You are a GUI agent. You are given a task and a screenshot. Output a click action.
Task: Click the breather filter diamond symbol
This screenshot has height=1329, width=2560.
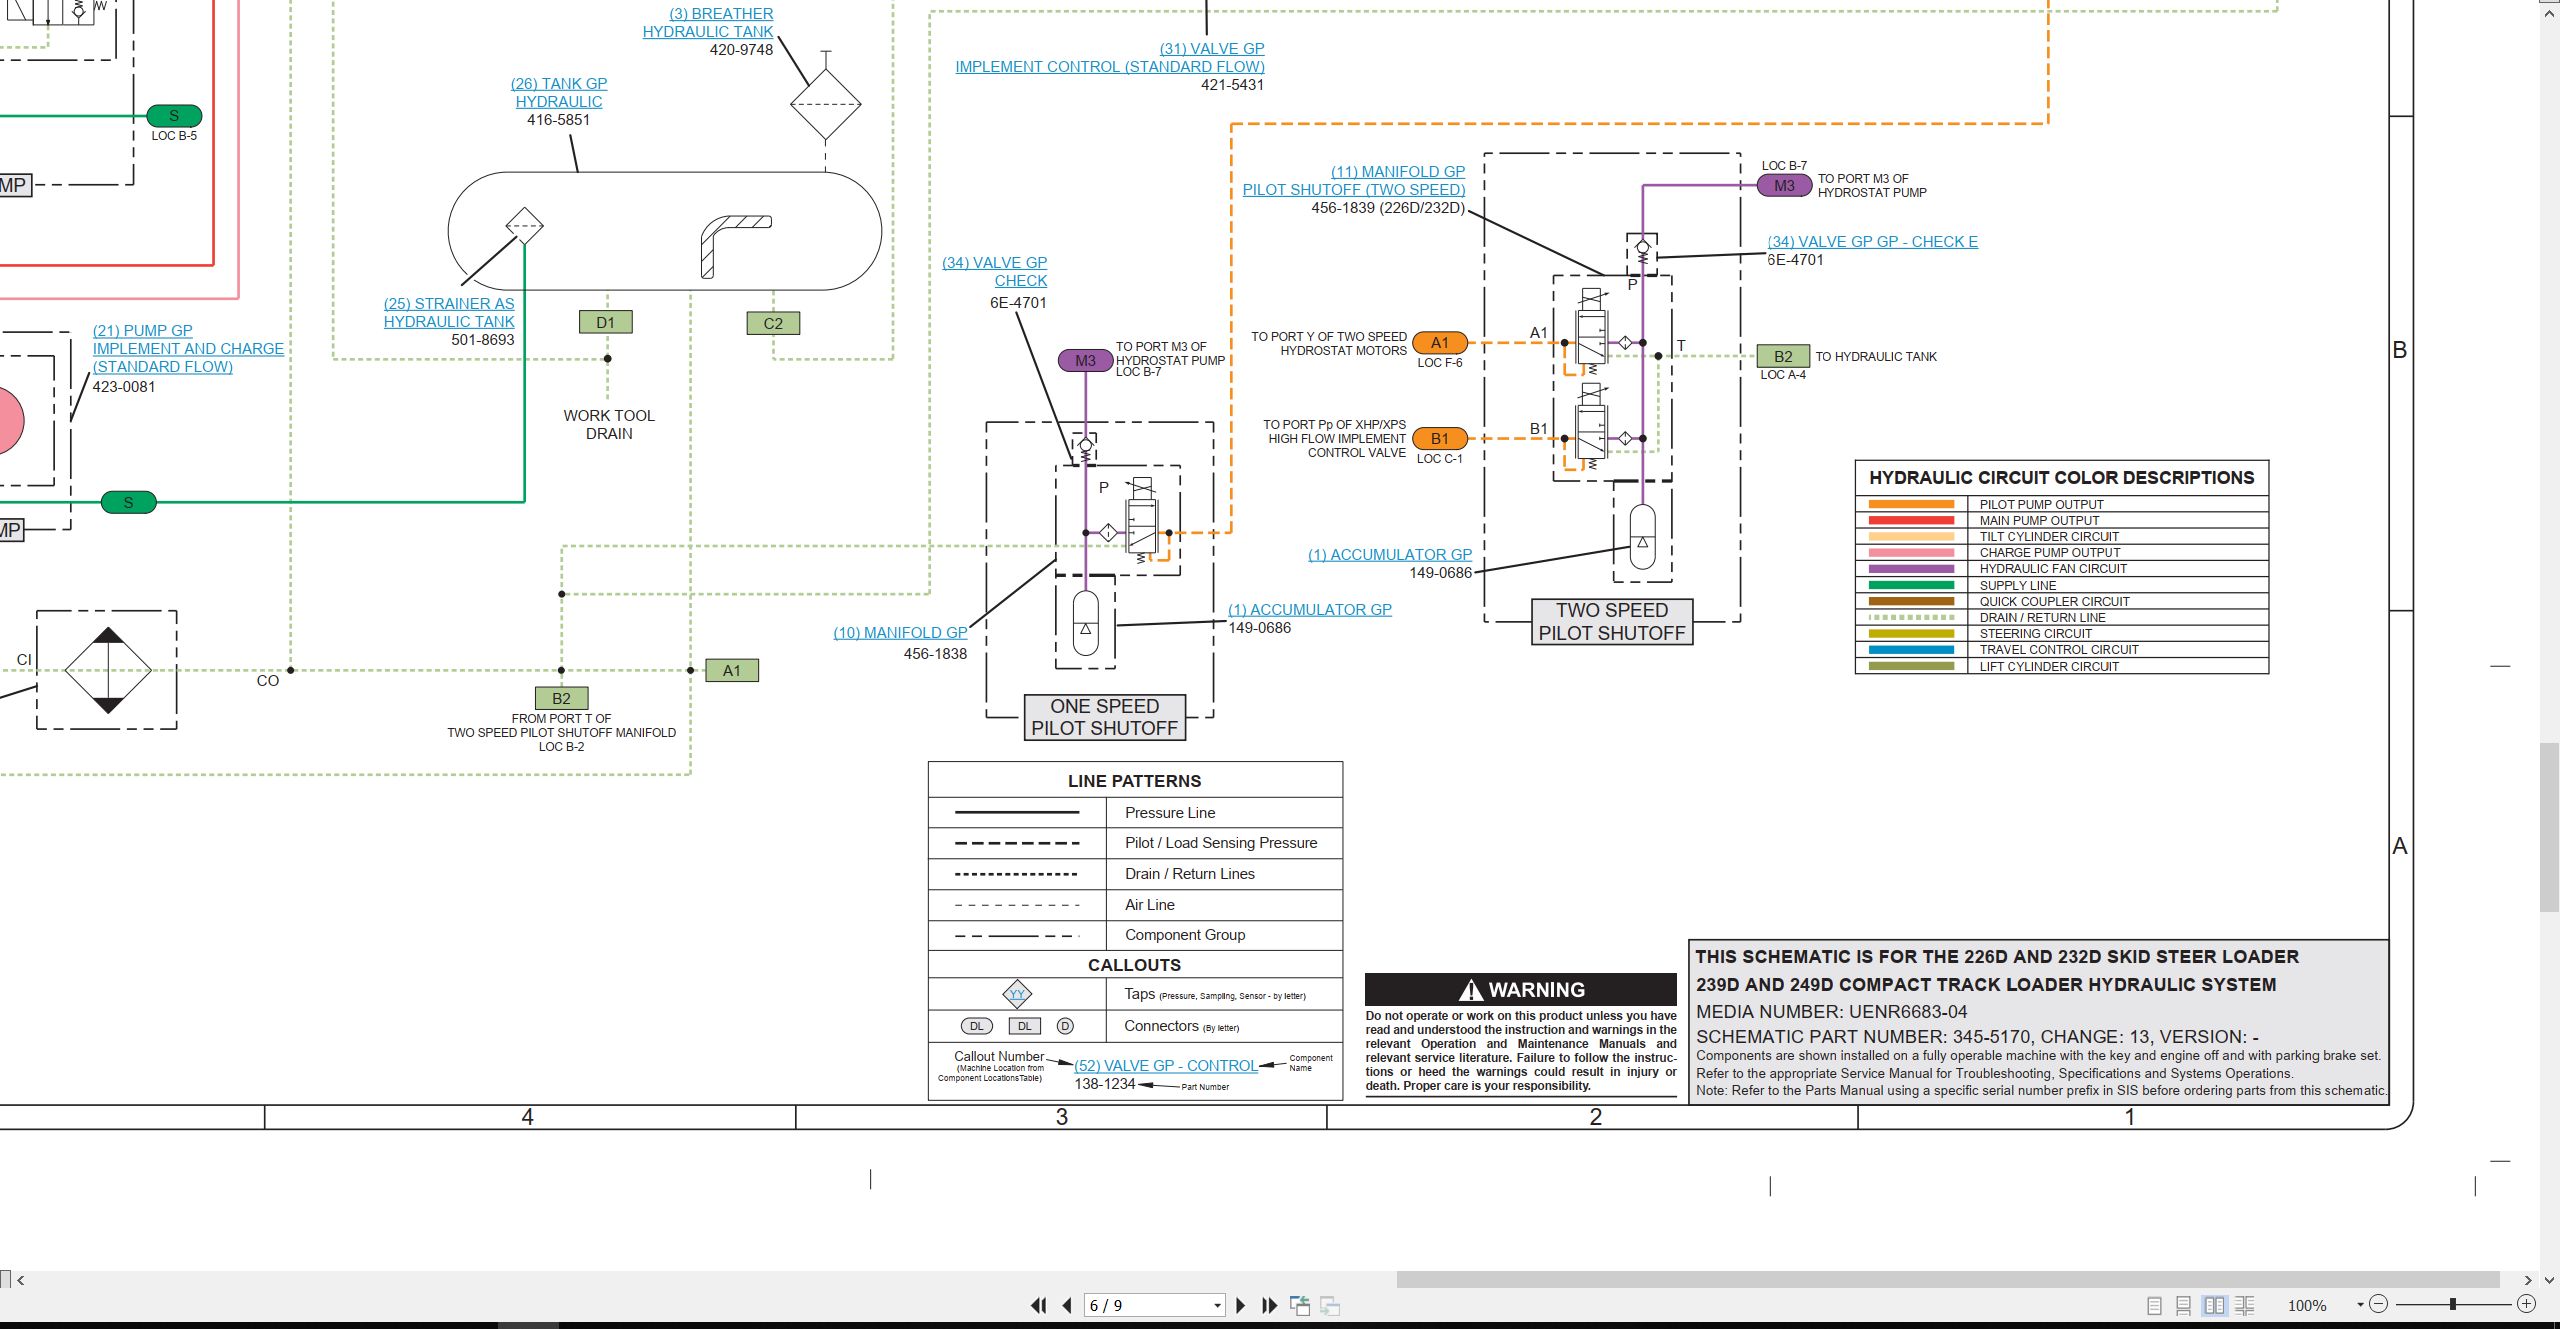[825, 104]
